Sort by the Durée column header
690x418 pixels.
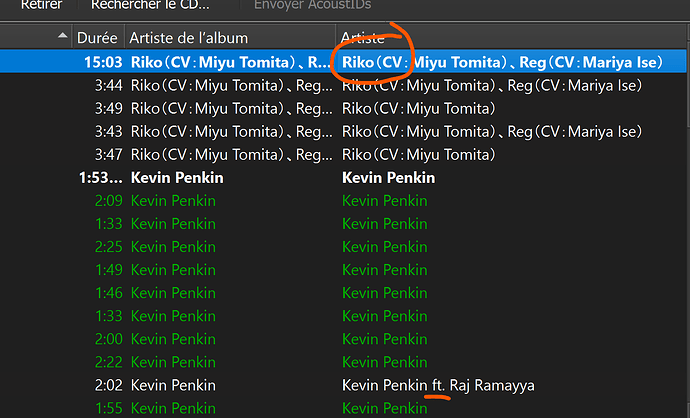97,39
